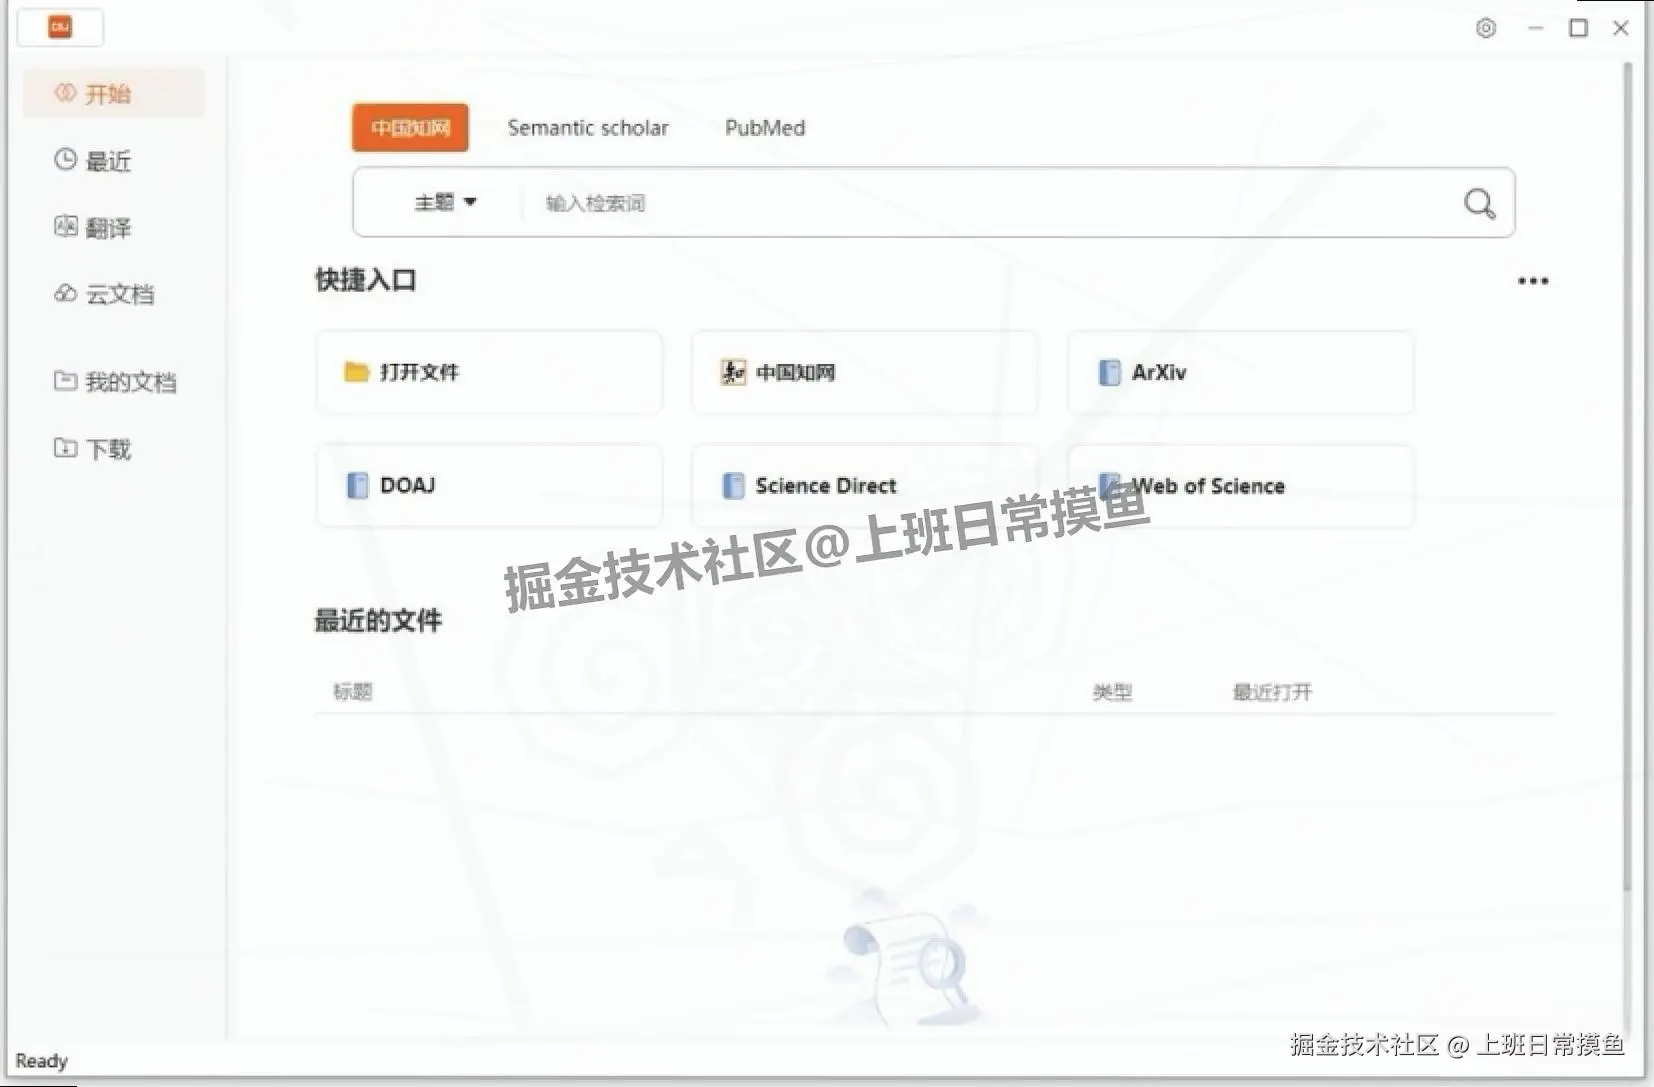Open the 开始 home page in sidebar

(x=105, y=92)
